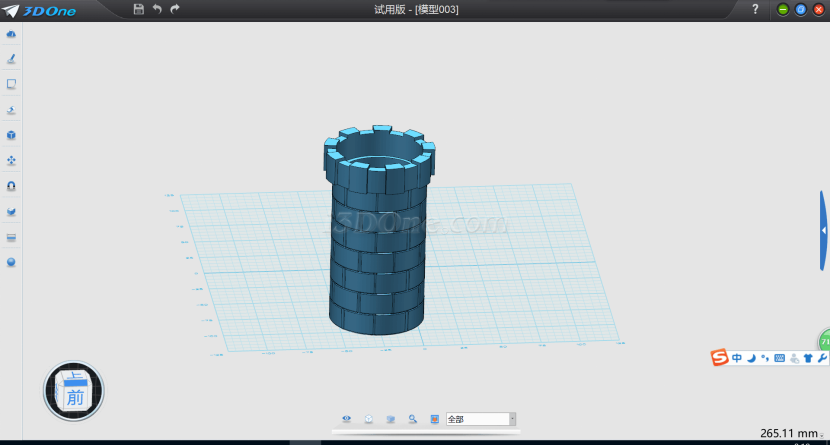Screen dimensions: 830x446
Task: Open the blue sphere material tool
Action: tap(11, 262)
